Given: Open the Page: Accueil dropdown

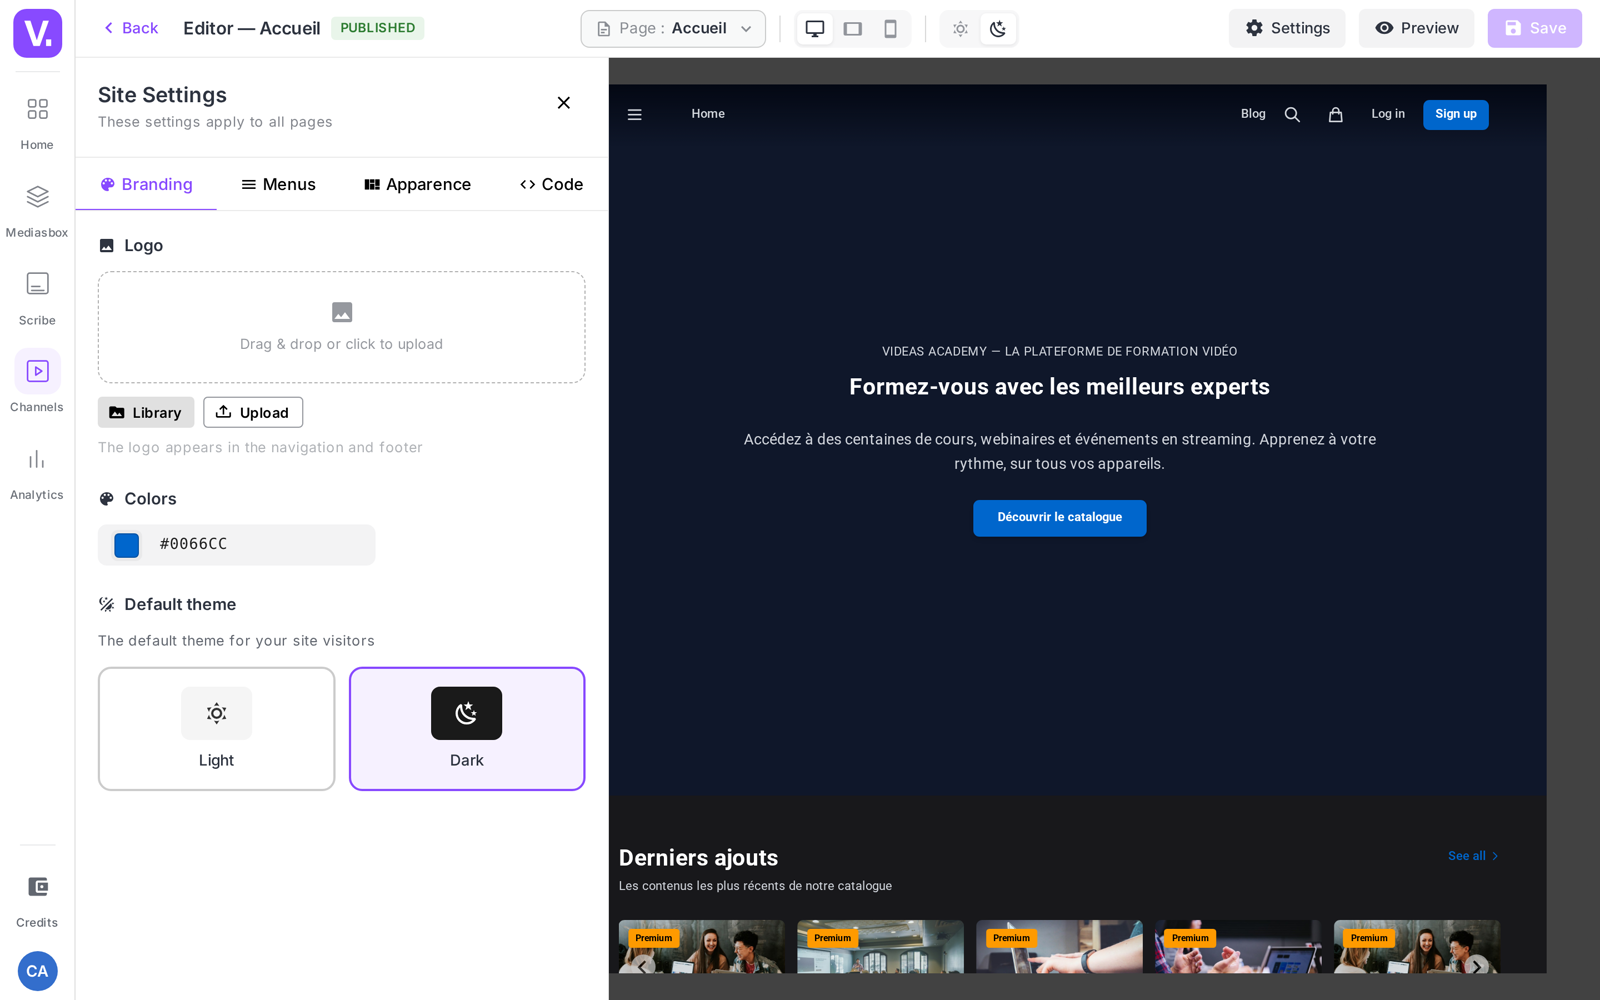Looking at the screenshot, I should [x=673, y=29].
